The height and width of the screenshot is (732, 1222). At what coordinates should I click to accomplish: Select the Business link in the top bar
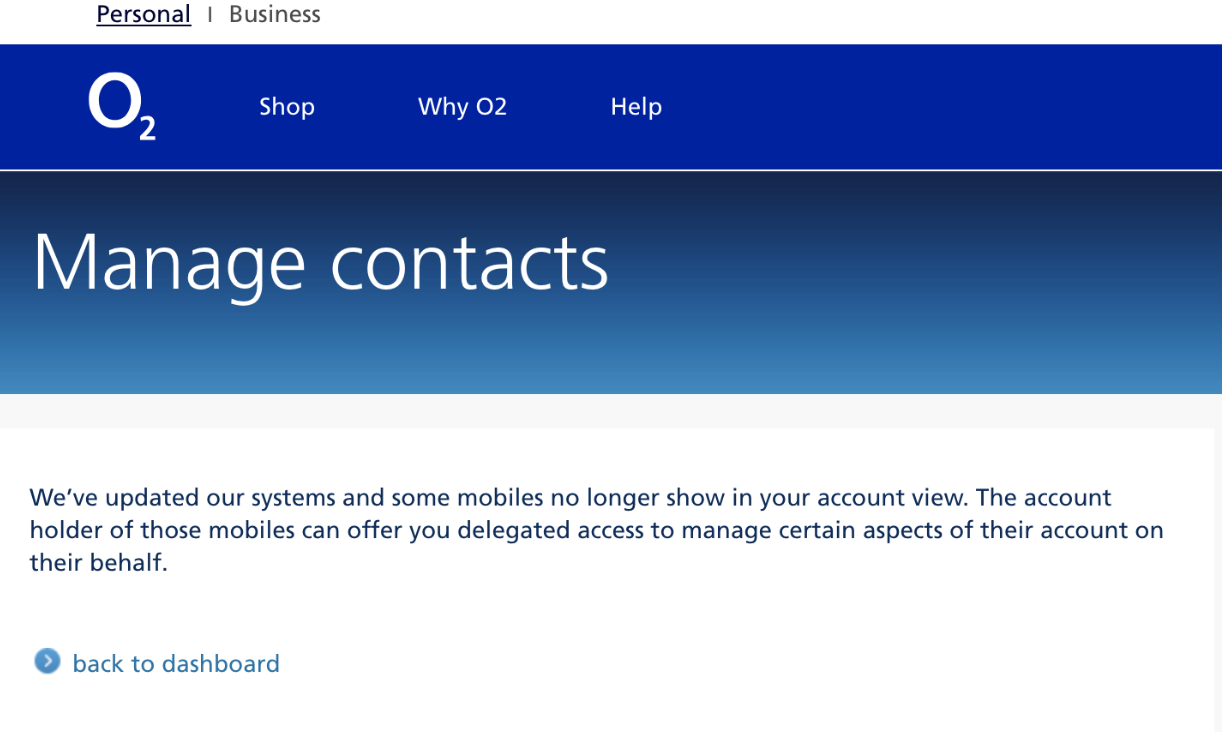click(x=274, y=14)
